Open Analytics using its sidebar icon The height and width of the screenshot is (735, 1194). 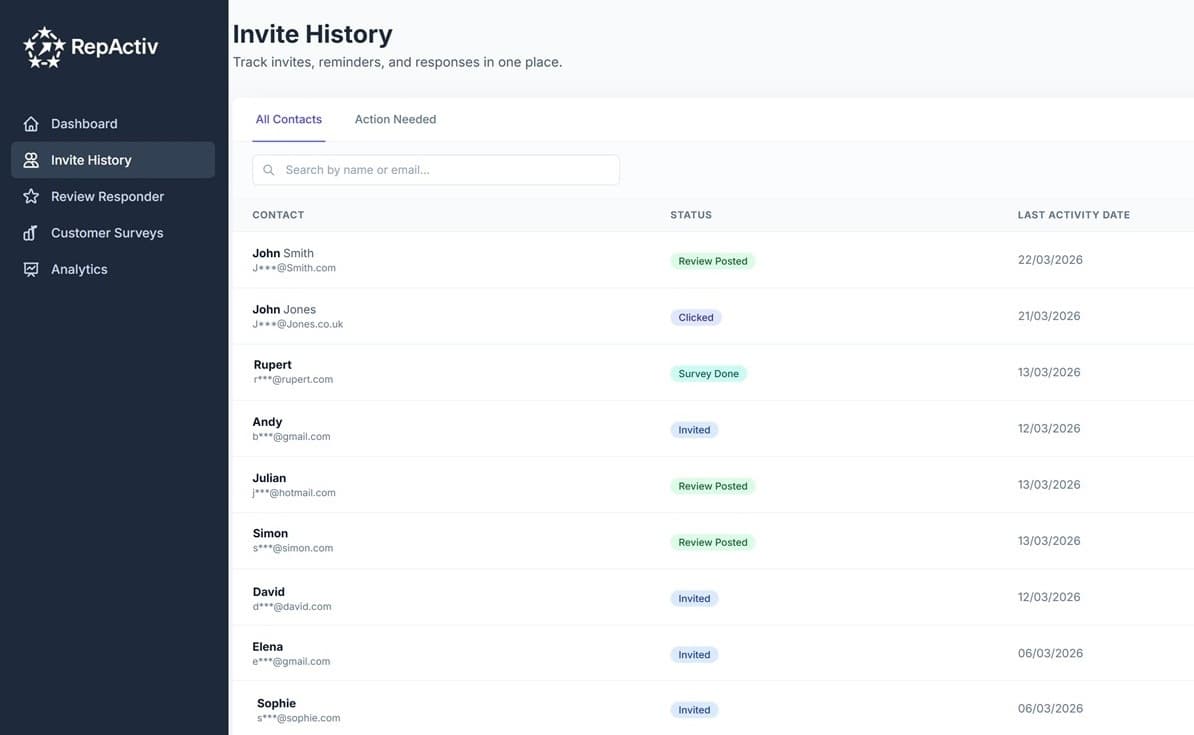click(x=31, y=267)
